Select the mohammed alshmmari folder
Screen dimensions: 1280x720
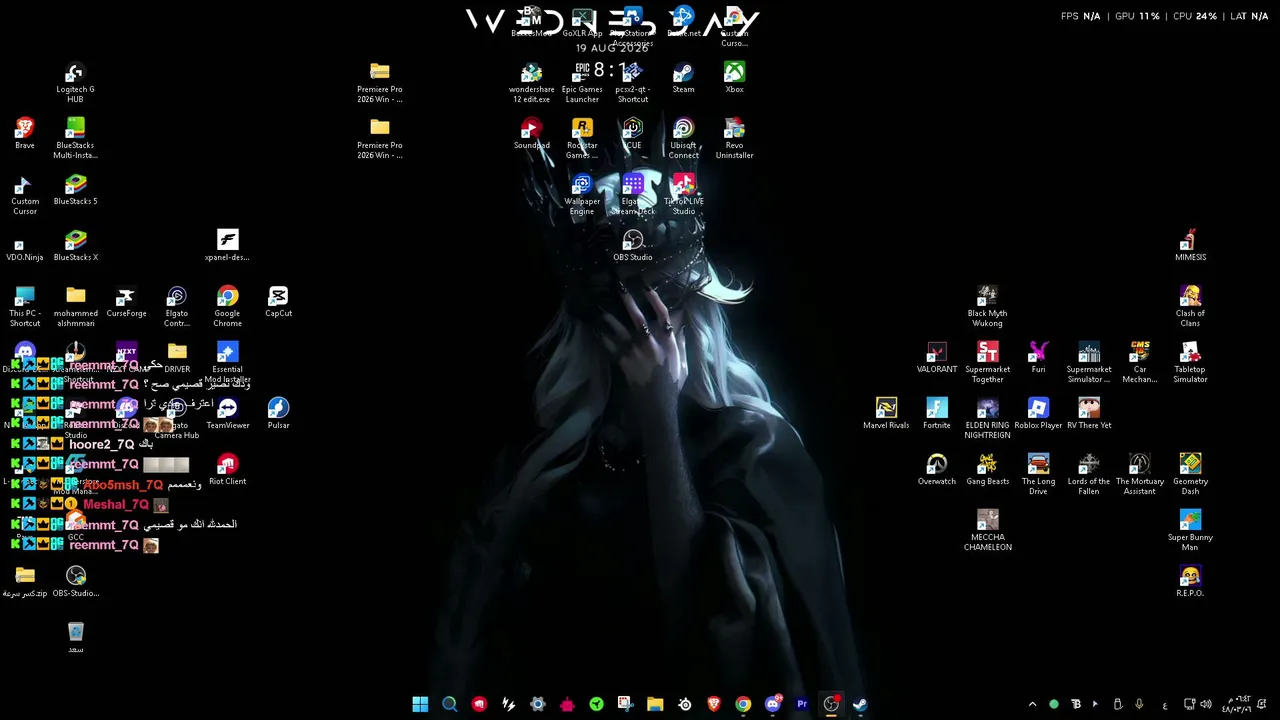pos(75,307)
